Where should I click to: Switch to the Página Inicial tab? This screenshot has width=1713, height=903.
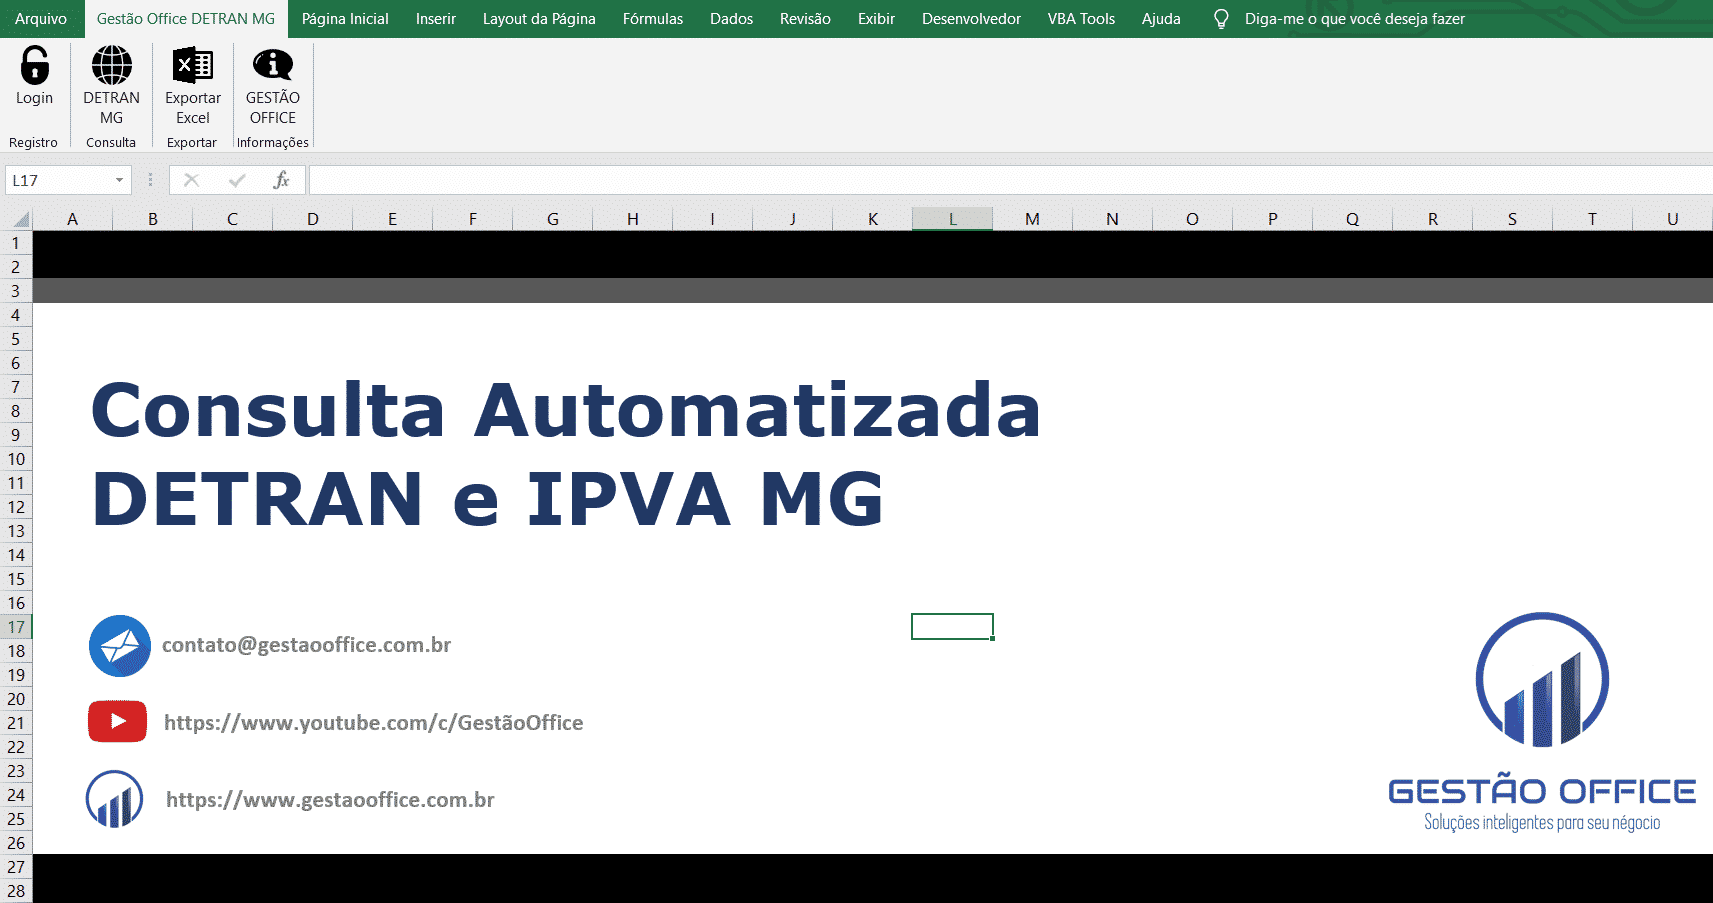click(x=345, y=19)
